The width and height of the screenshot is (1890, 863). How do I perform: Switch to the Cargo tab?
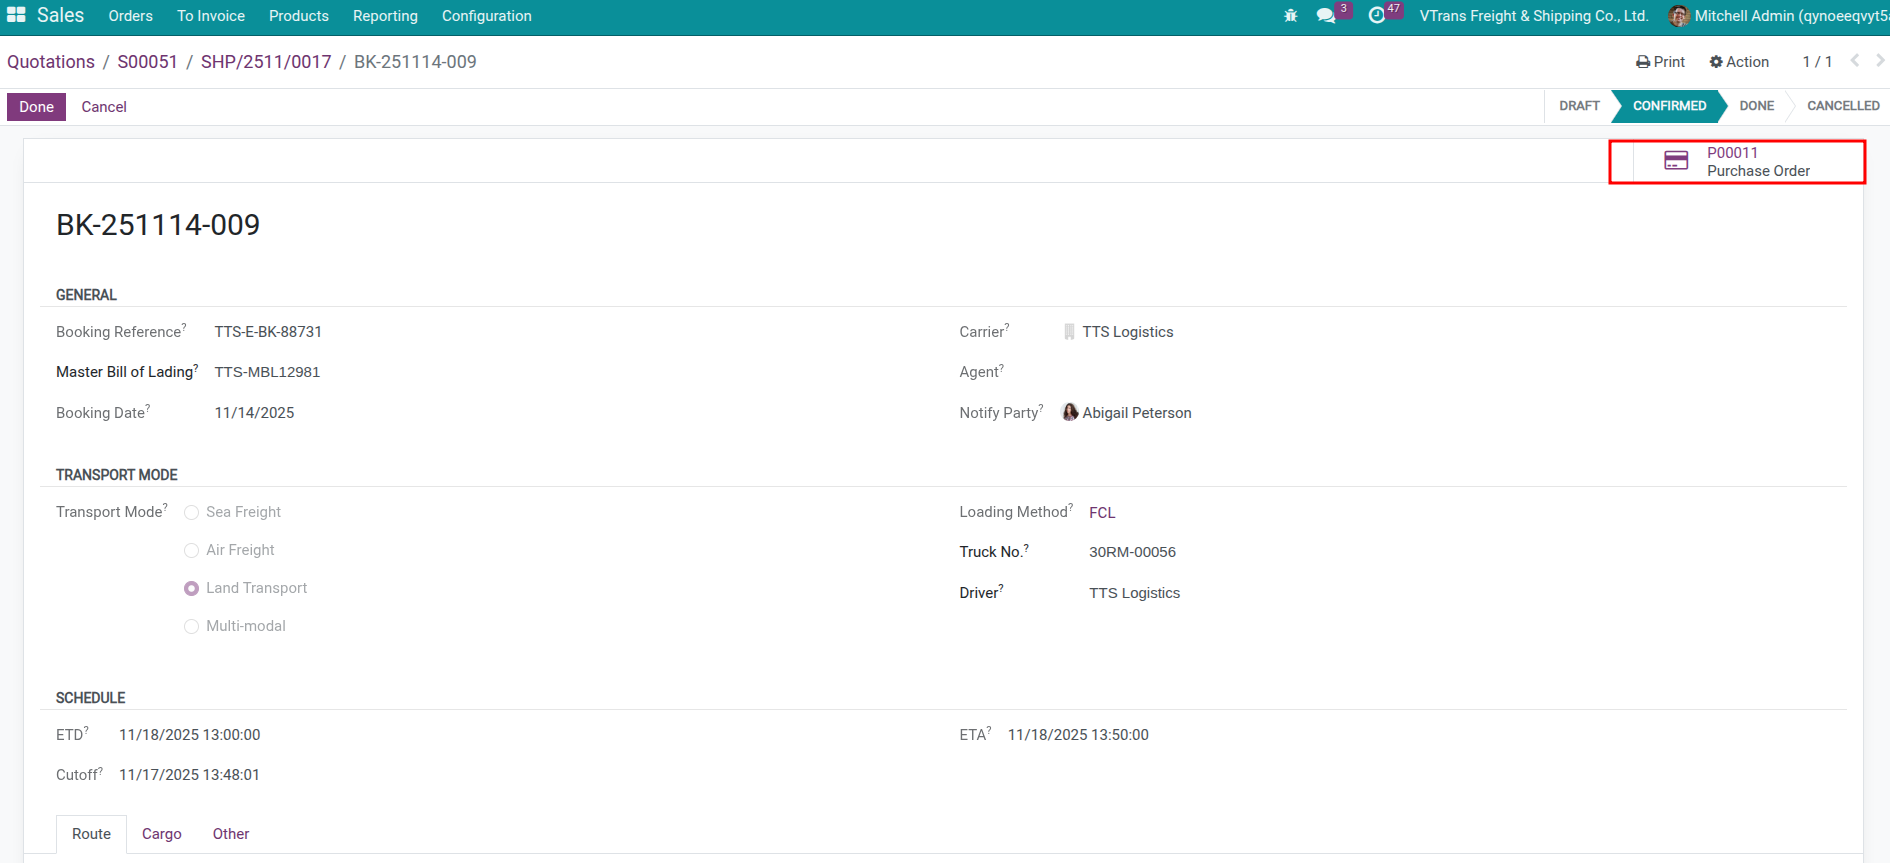pos(162,834)
